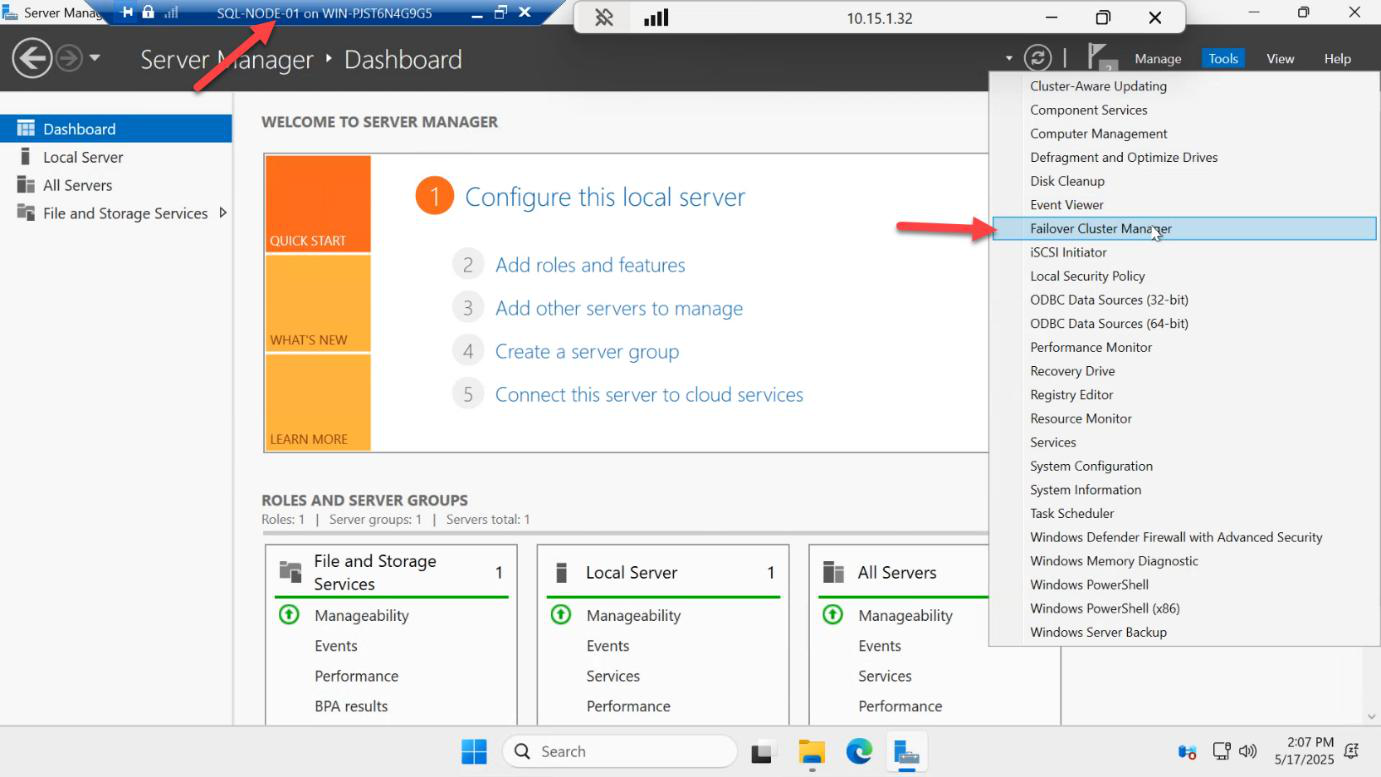Screen dimensions: 1381x777
Task: Click Connect this server to cloud services
Action: pos(649,395)
